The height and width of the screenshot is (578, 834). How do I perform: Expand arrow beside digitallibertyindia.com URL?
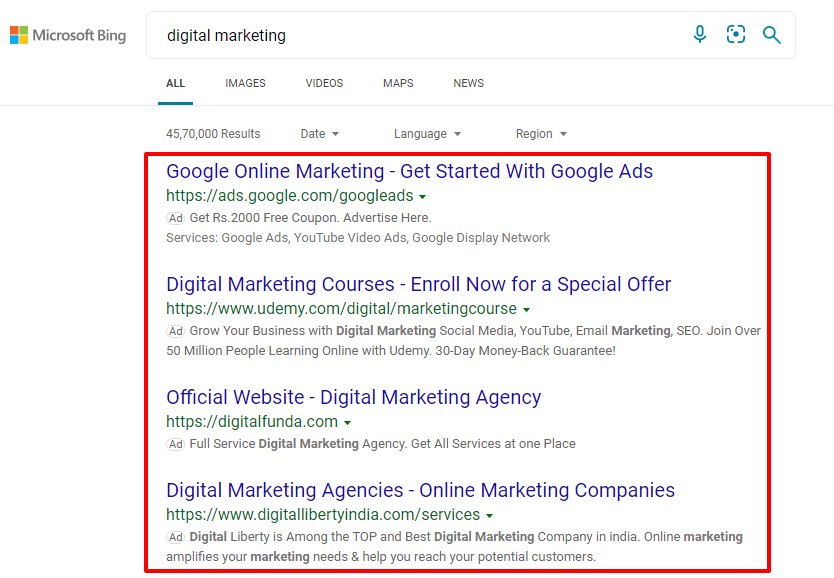pos(490,516)
